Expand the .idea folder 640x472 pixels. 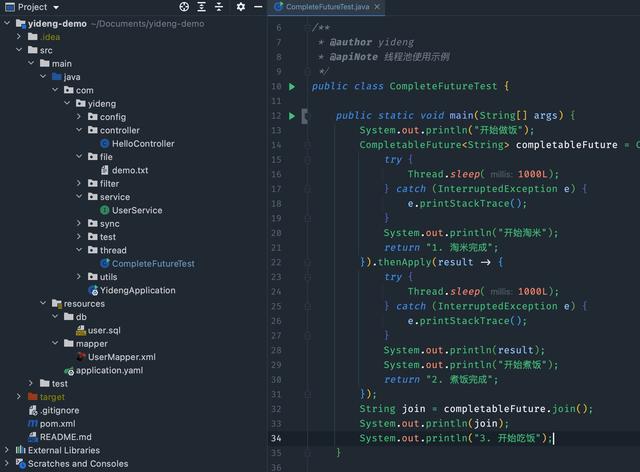(19, 36)
